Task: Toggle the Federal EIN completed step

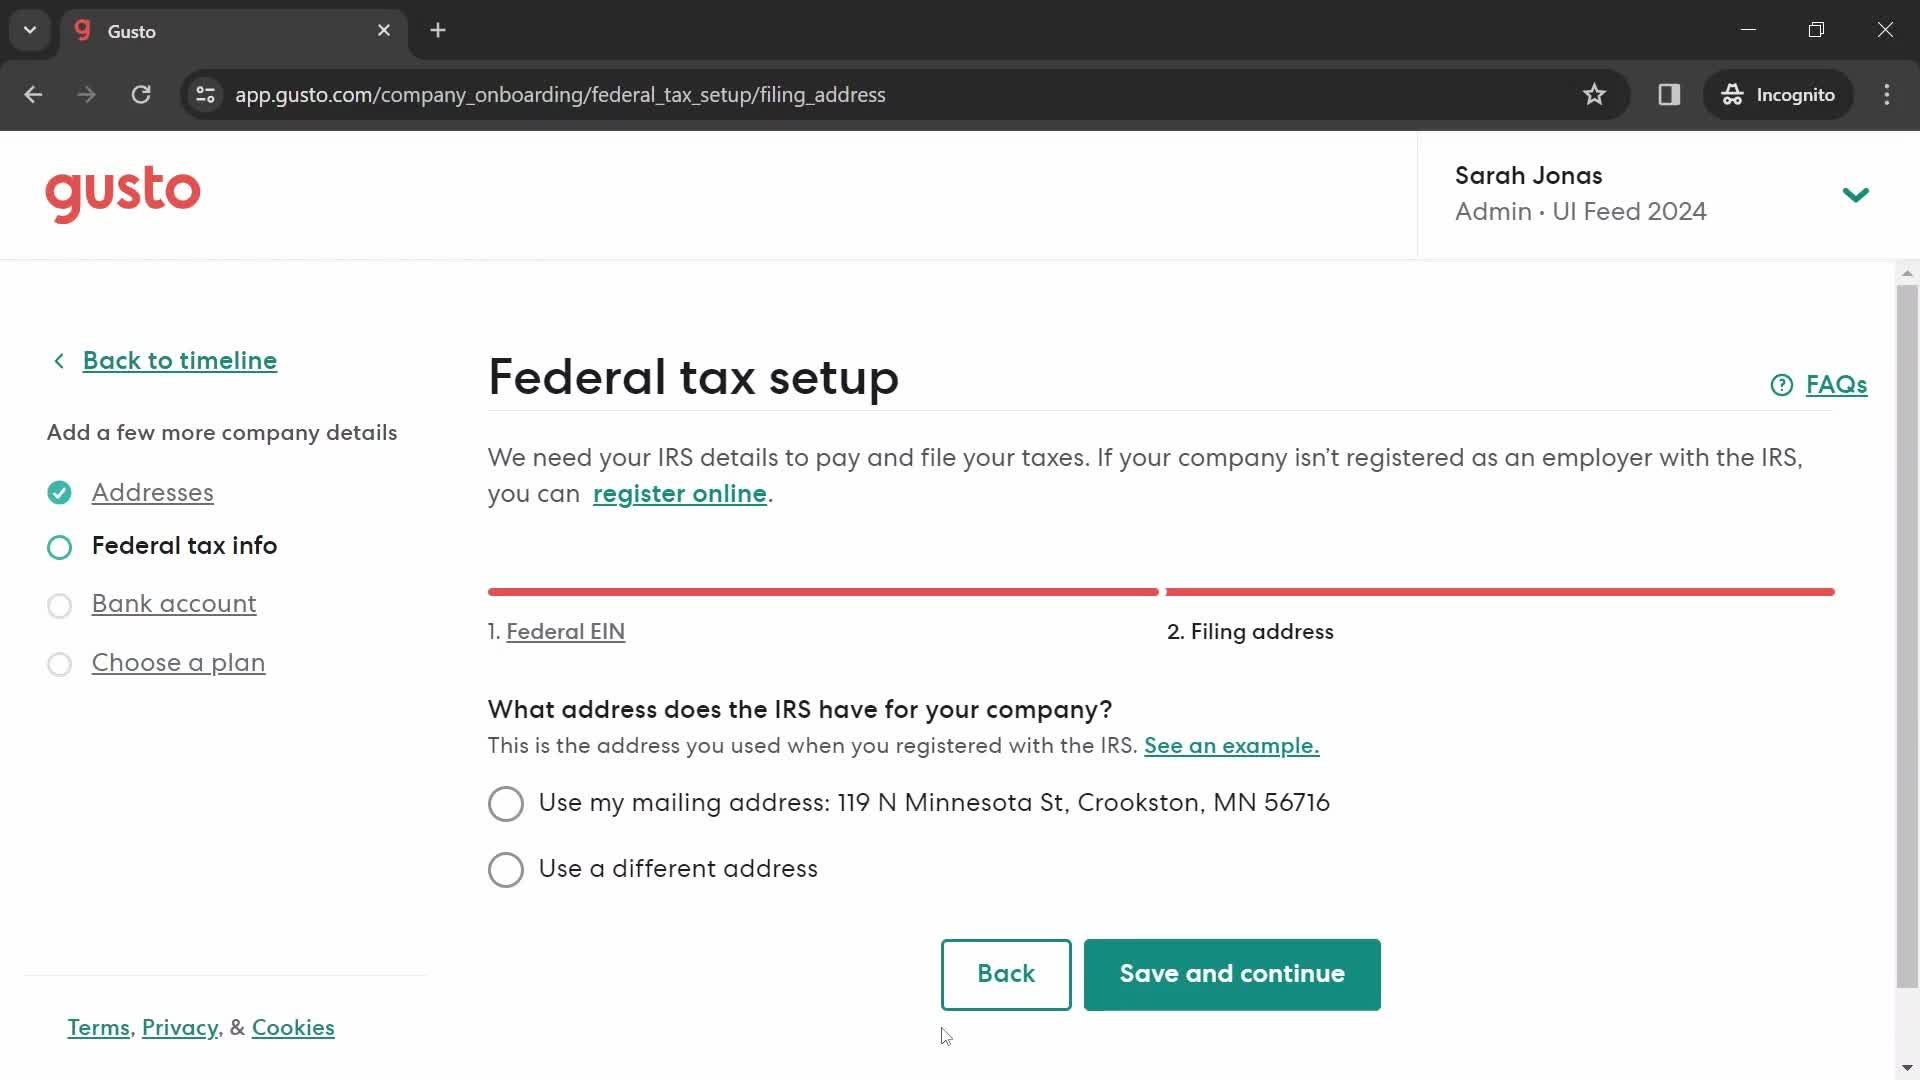Action: [564, 632]
